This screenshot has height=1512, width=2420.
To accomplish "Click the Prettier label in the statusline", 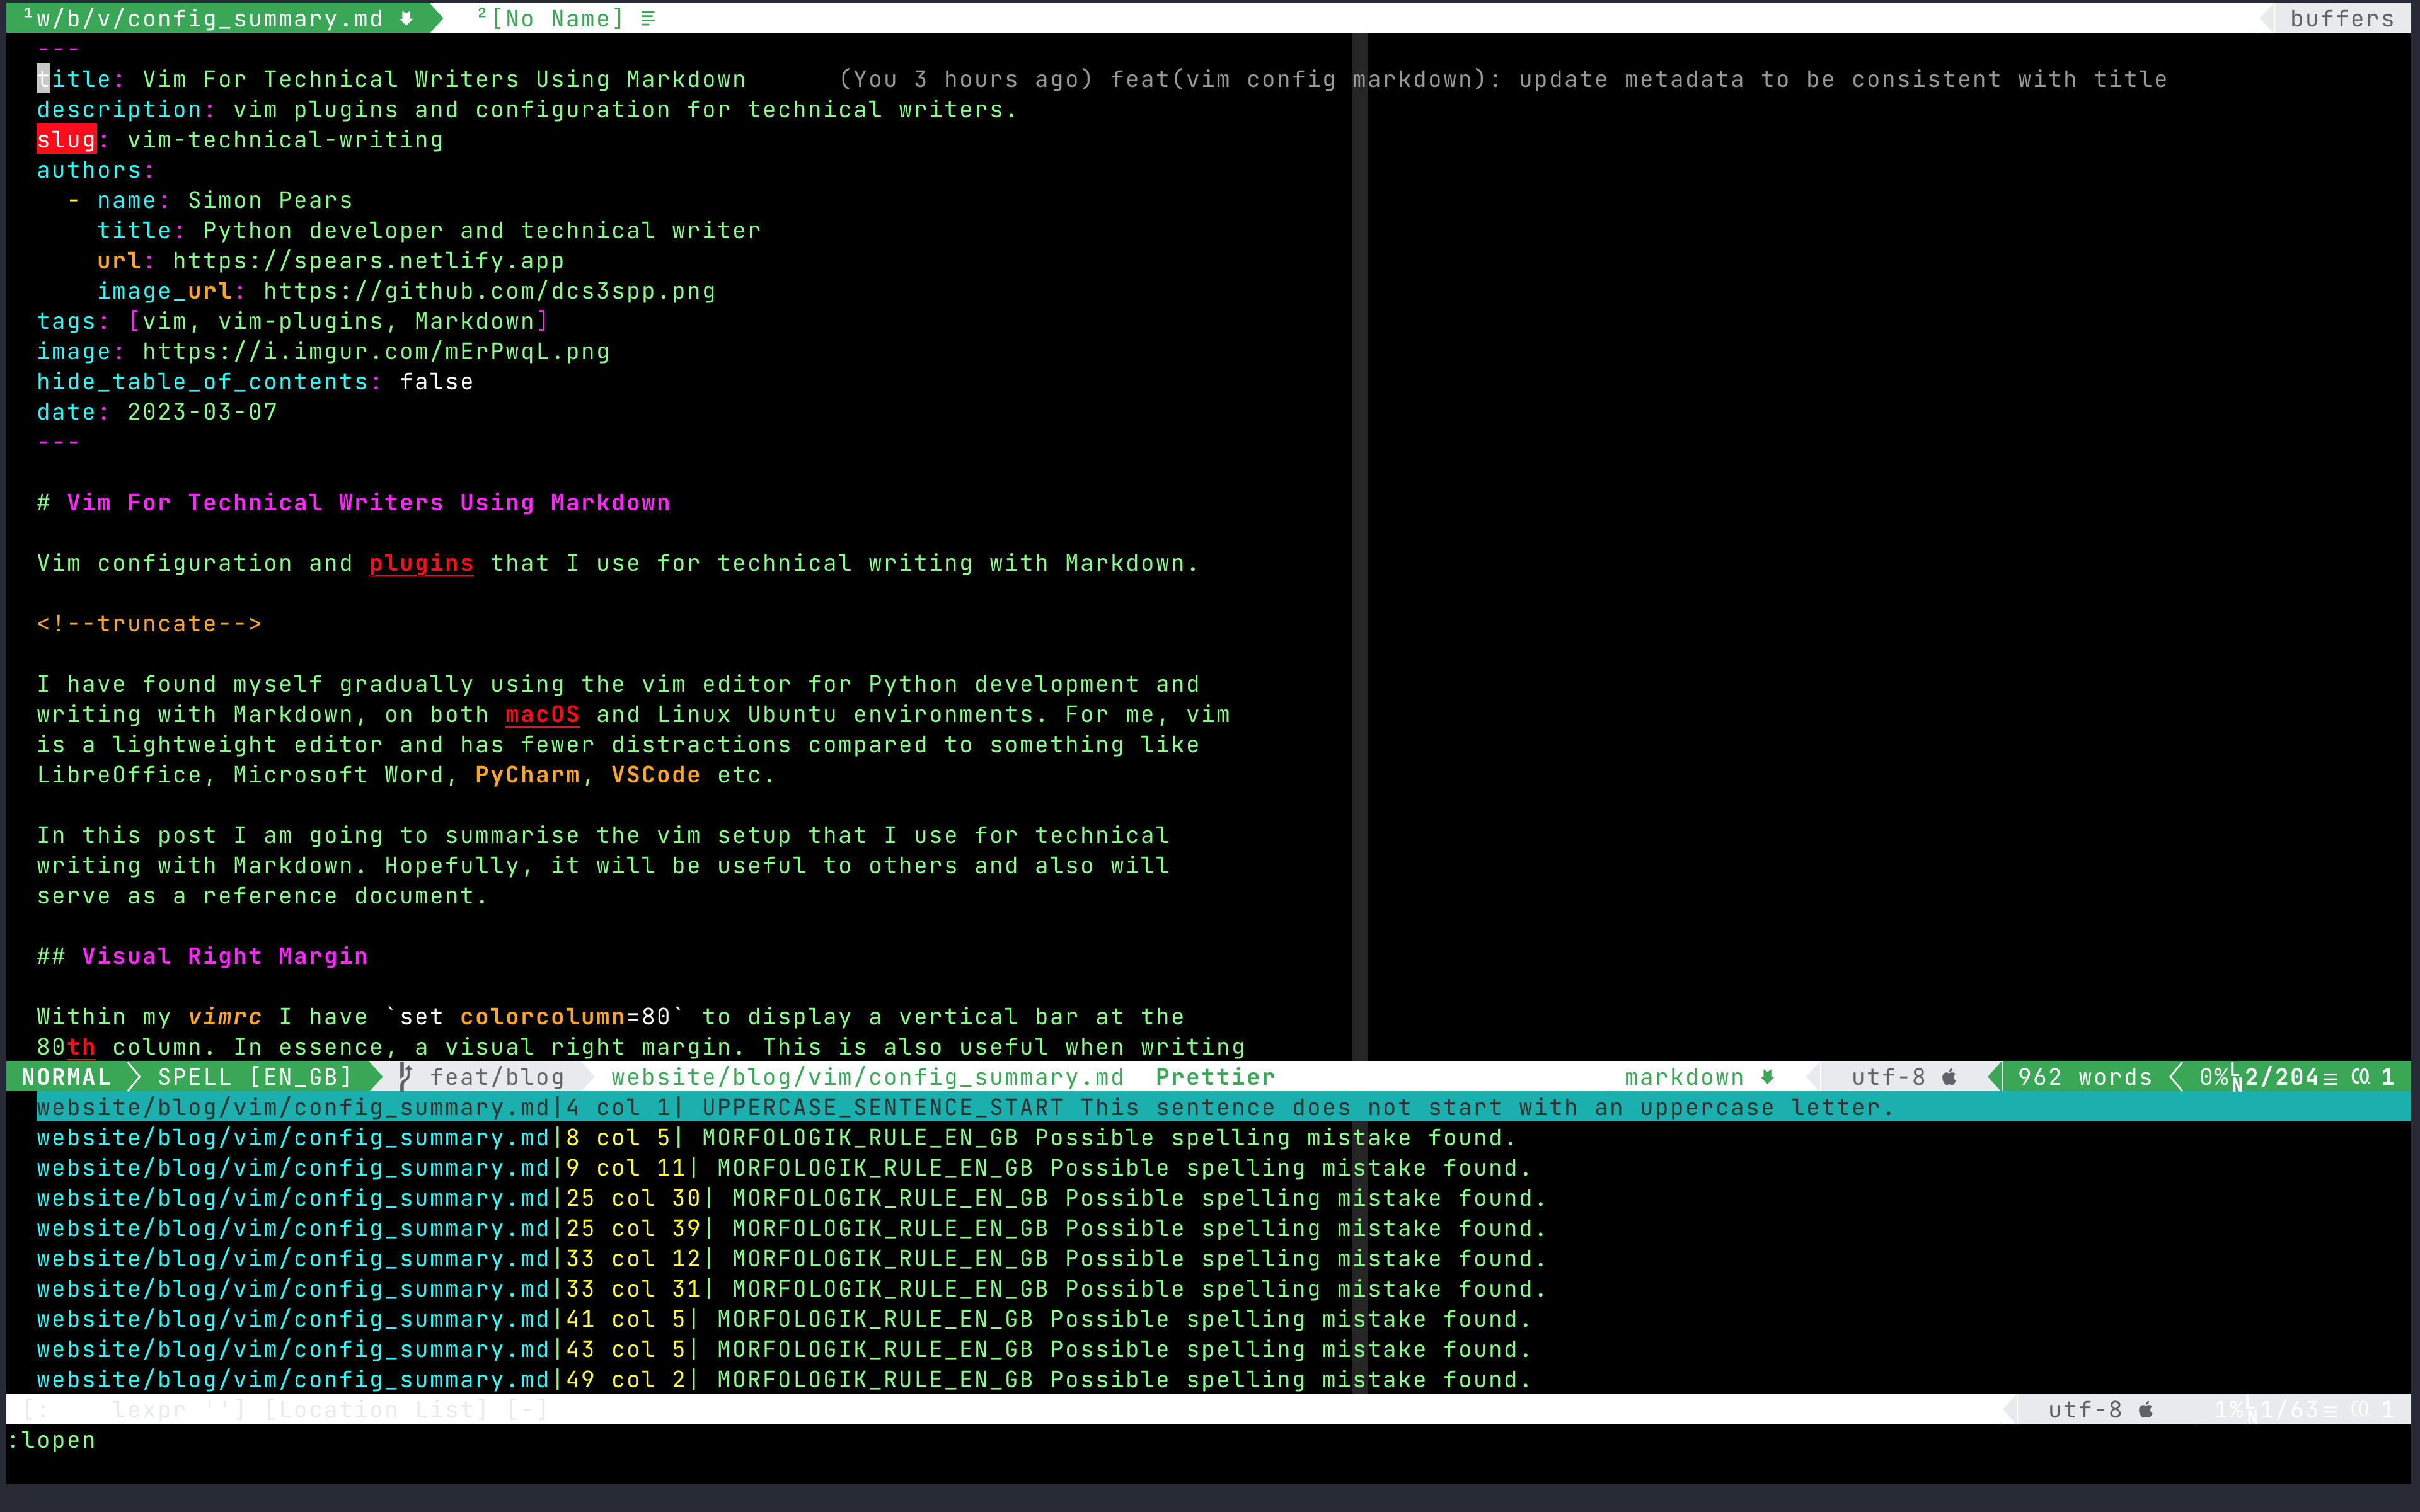I will 1215,1077.
